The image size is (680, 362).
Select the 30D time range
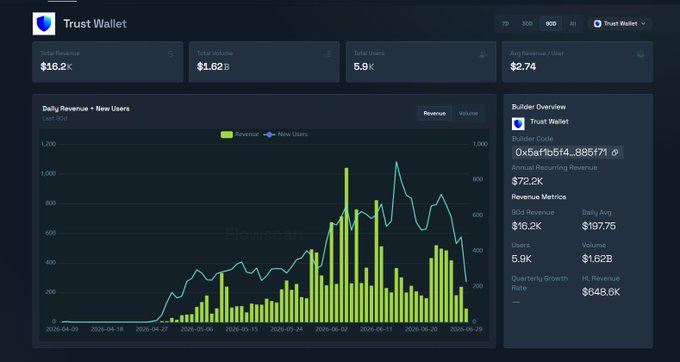click(x=527, y=24)
